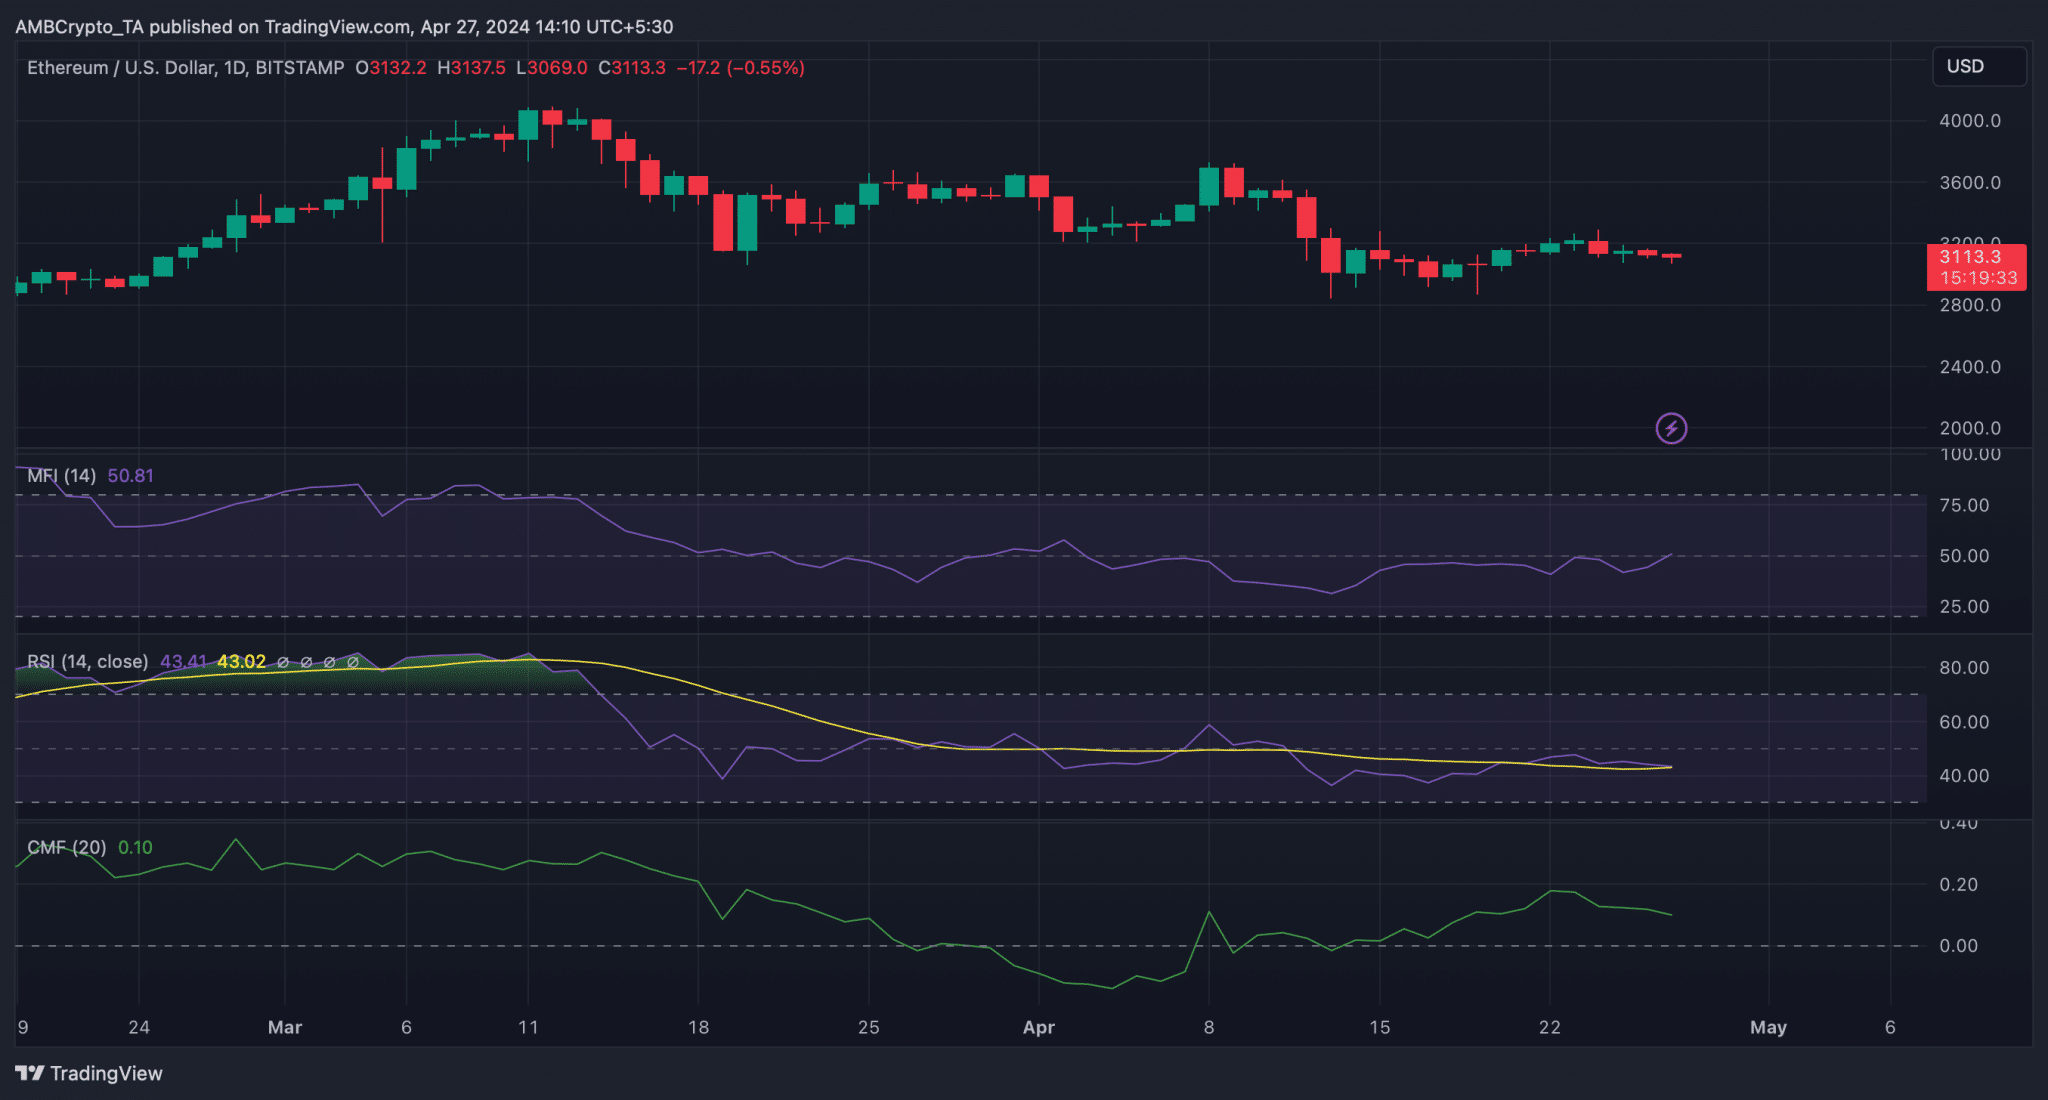Click the Apr label on time axis
The width and height of the screenshot is (2048, 1100).
[x=1039, y=1027]
